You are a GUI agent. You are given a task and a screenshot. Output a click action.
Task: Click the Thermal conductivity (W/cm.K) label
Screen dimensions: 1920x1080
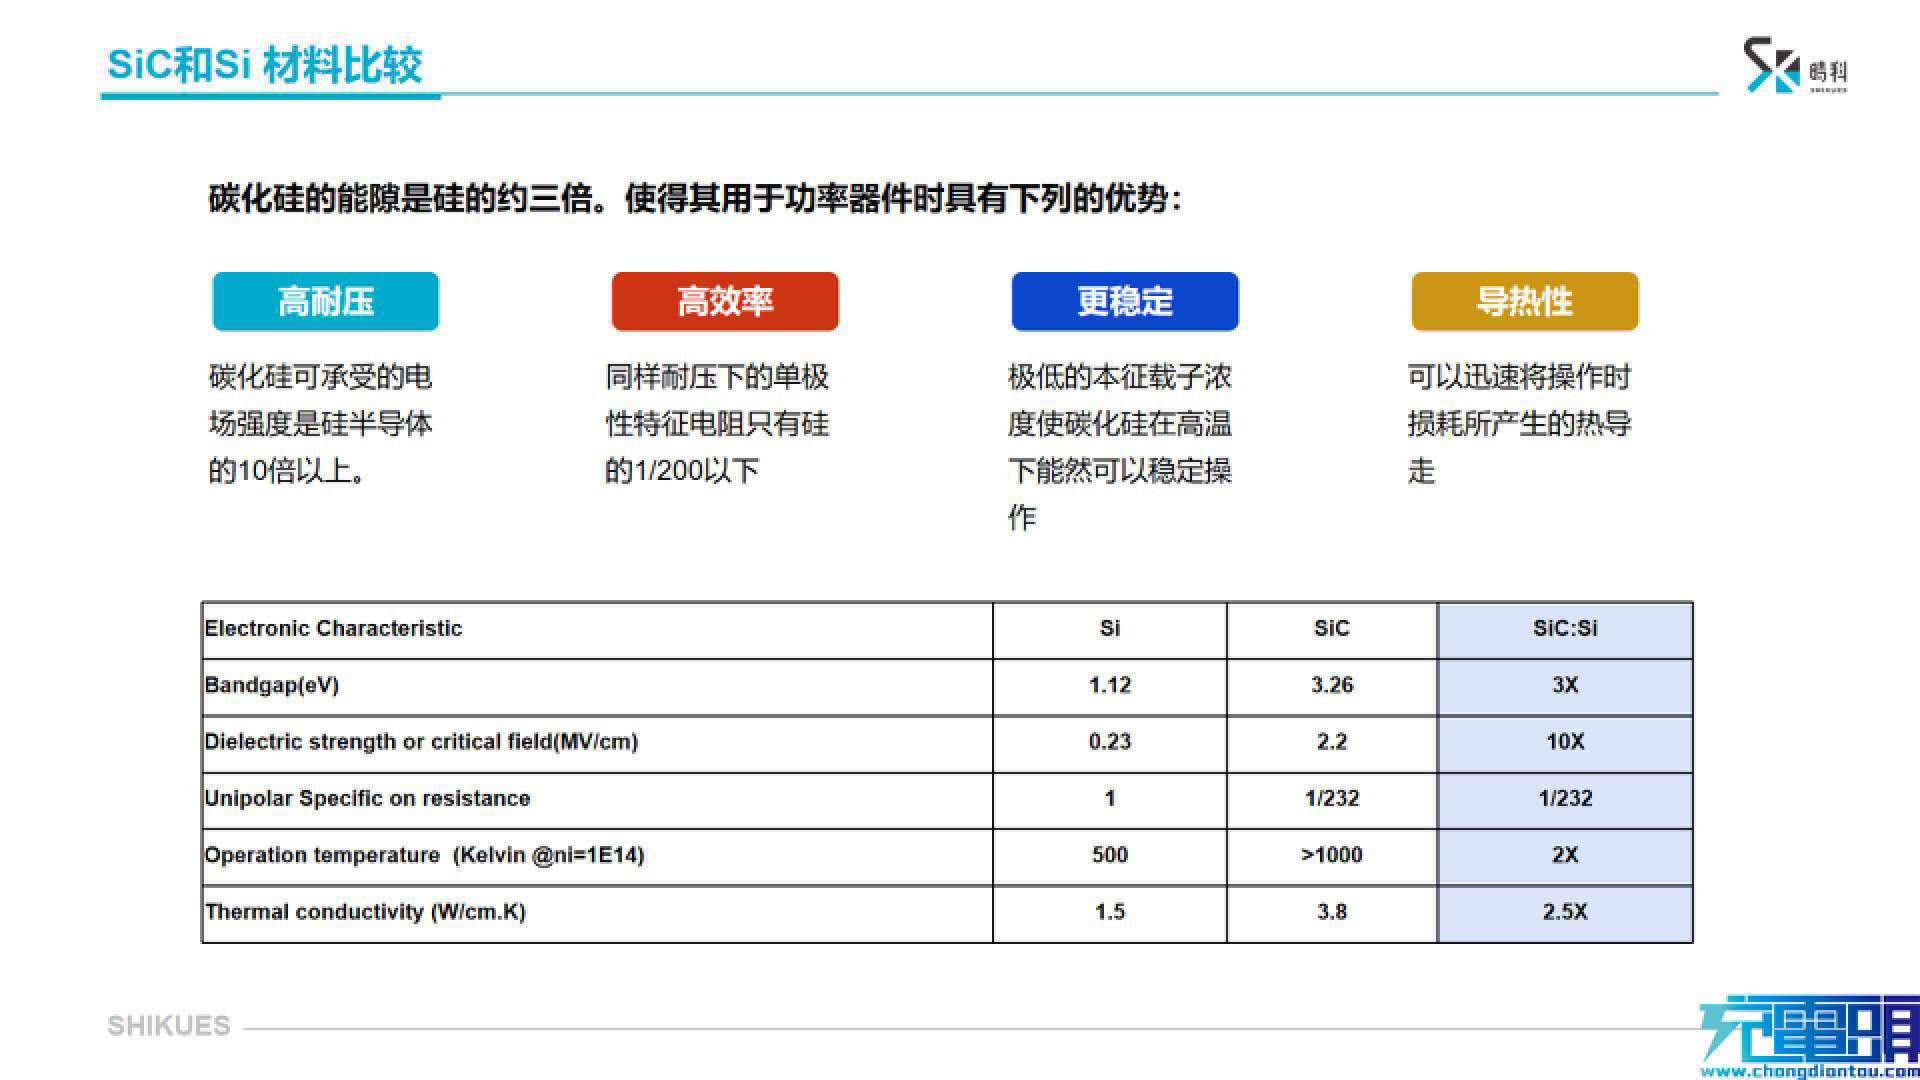[x=365, y=912]
